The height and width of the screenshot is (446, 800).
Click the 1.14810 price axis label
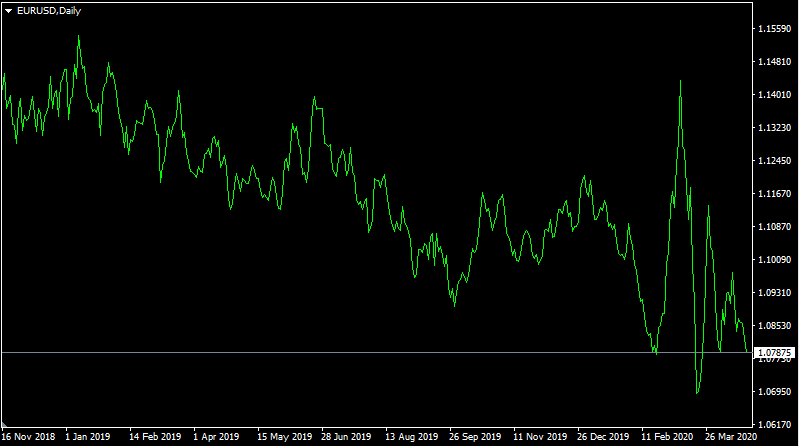774,62
